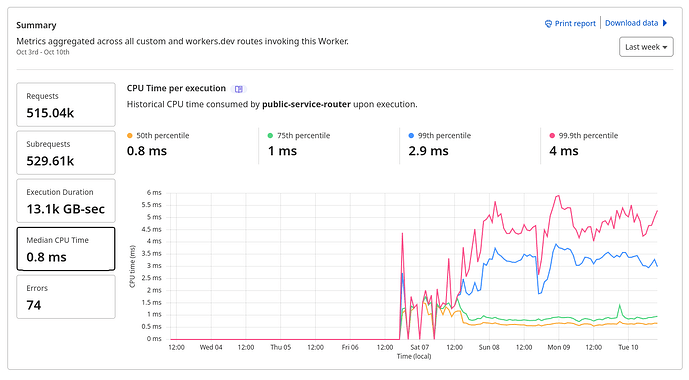
Task: Toggle the 99.9th percentile series label
Action: click(x=588, y=136)
